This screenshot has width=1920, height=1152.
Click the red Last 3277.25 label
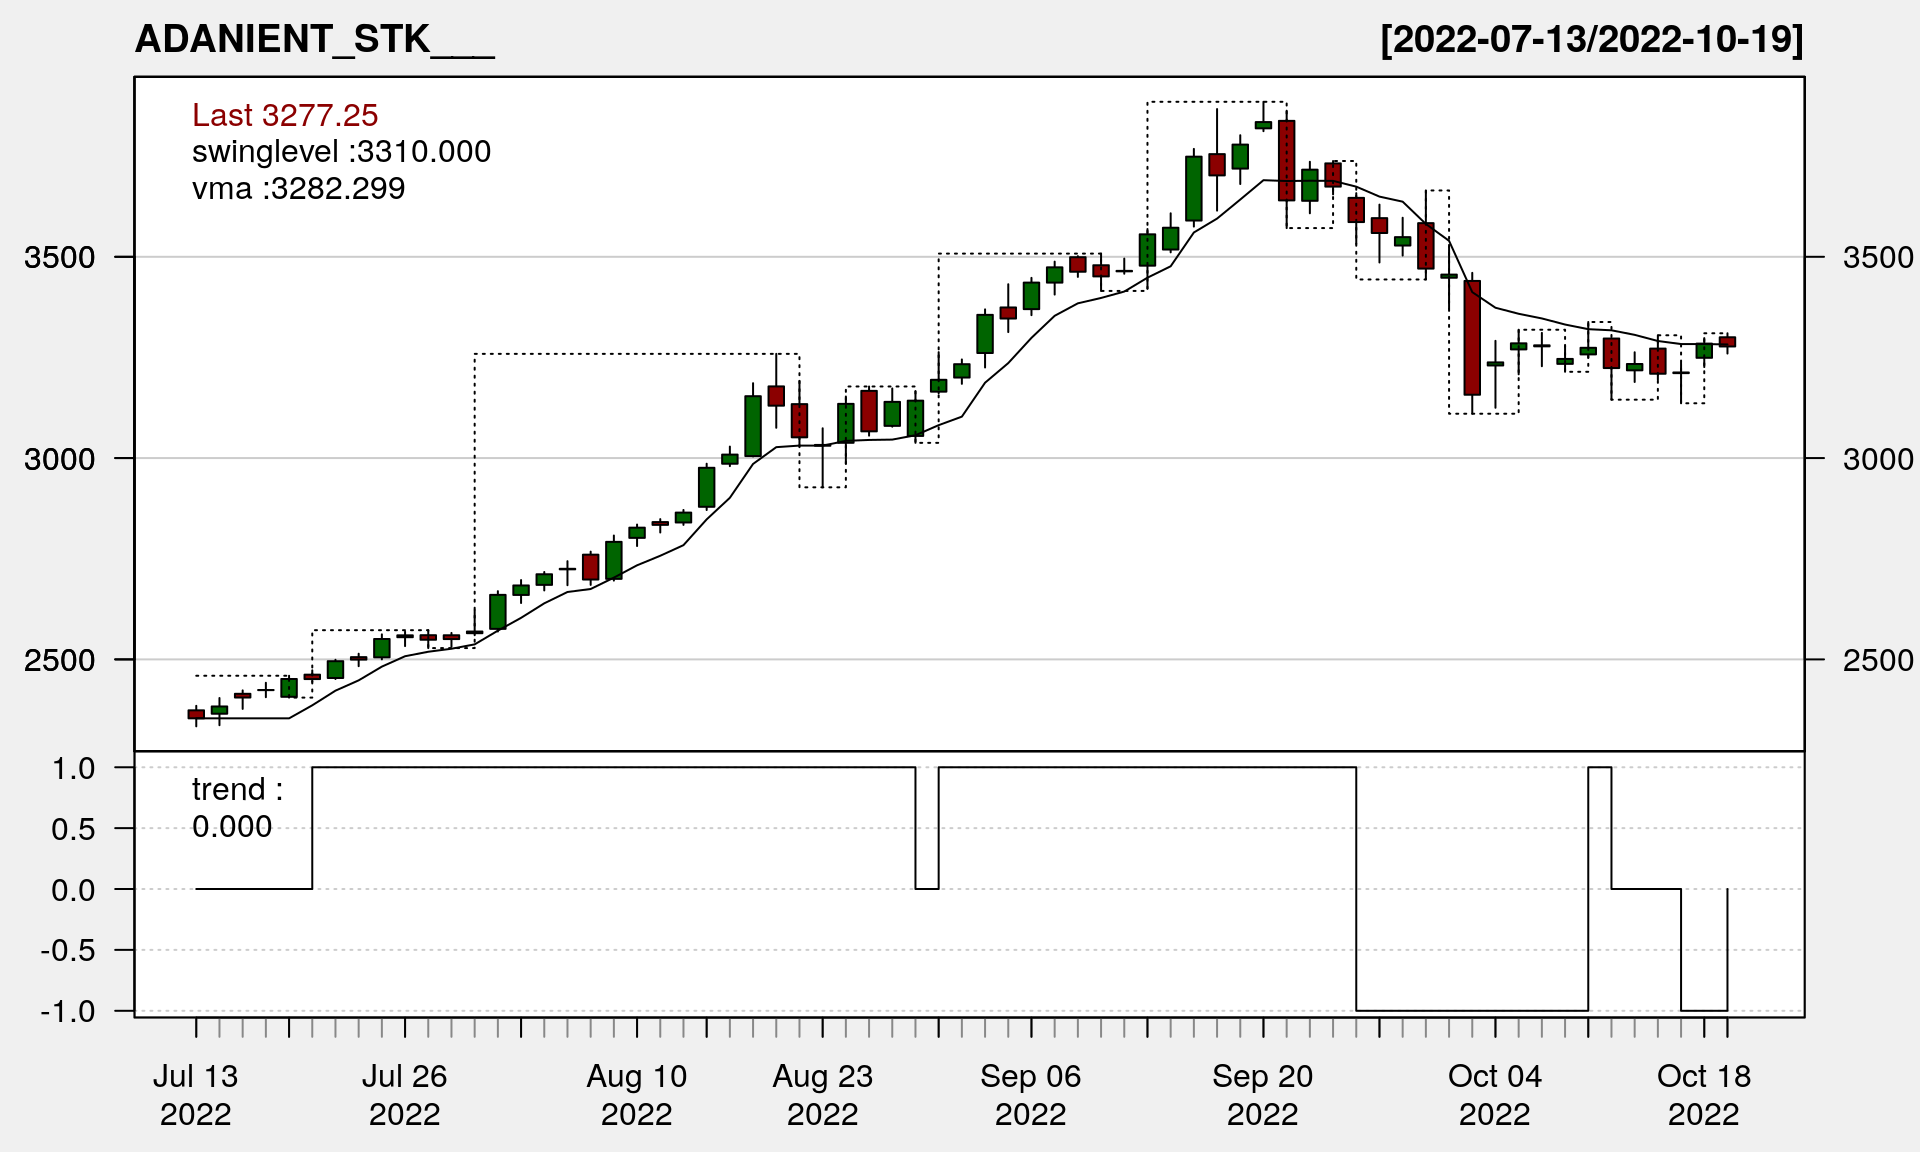click(285, 115)
